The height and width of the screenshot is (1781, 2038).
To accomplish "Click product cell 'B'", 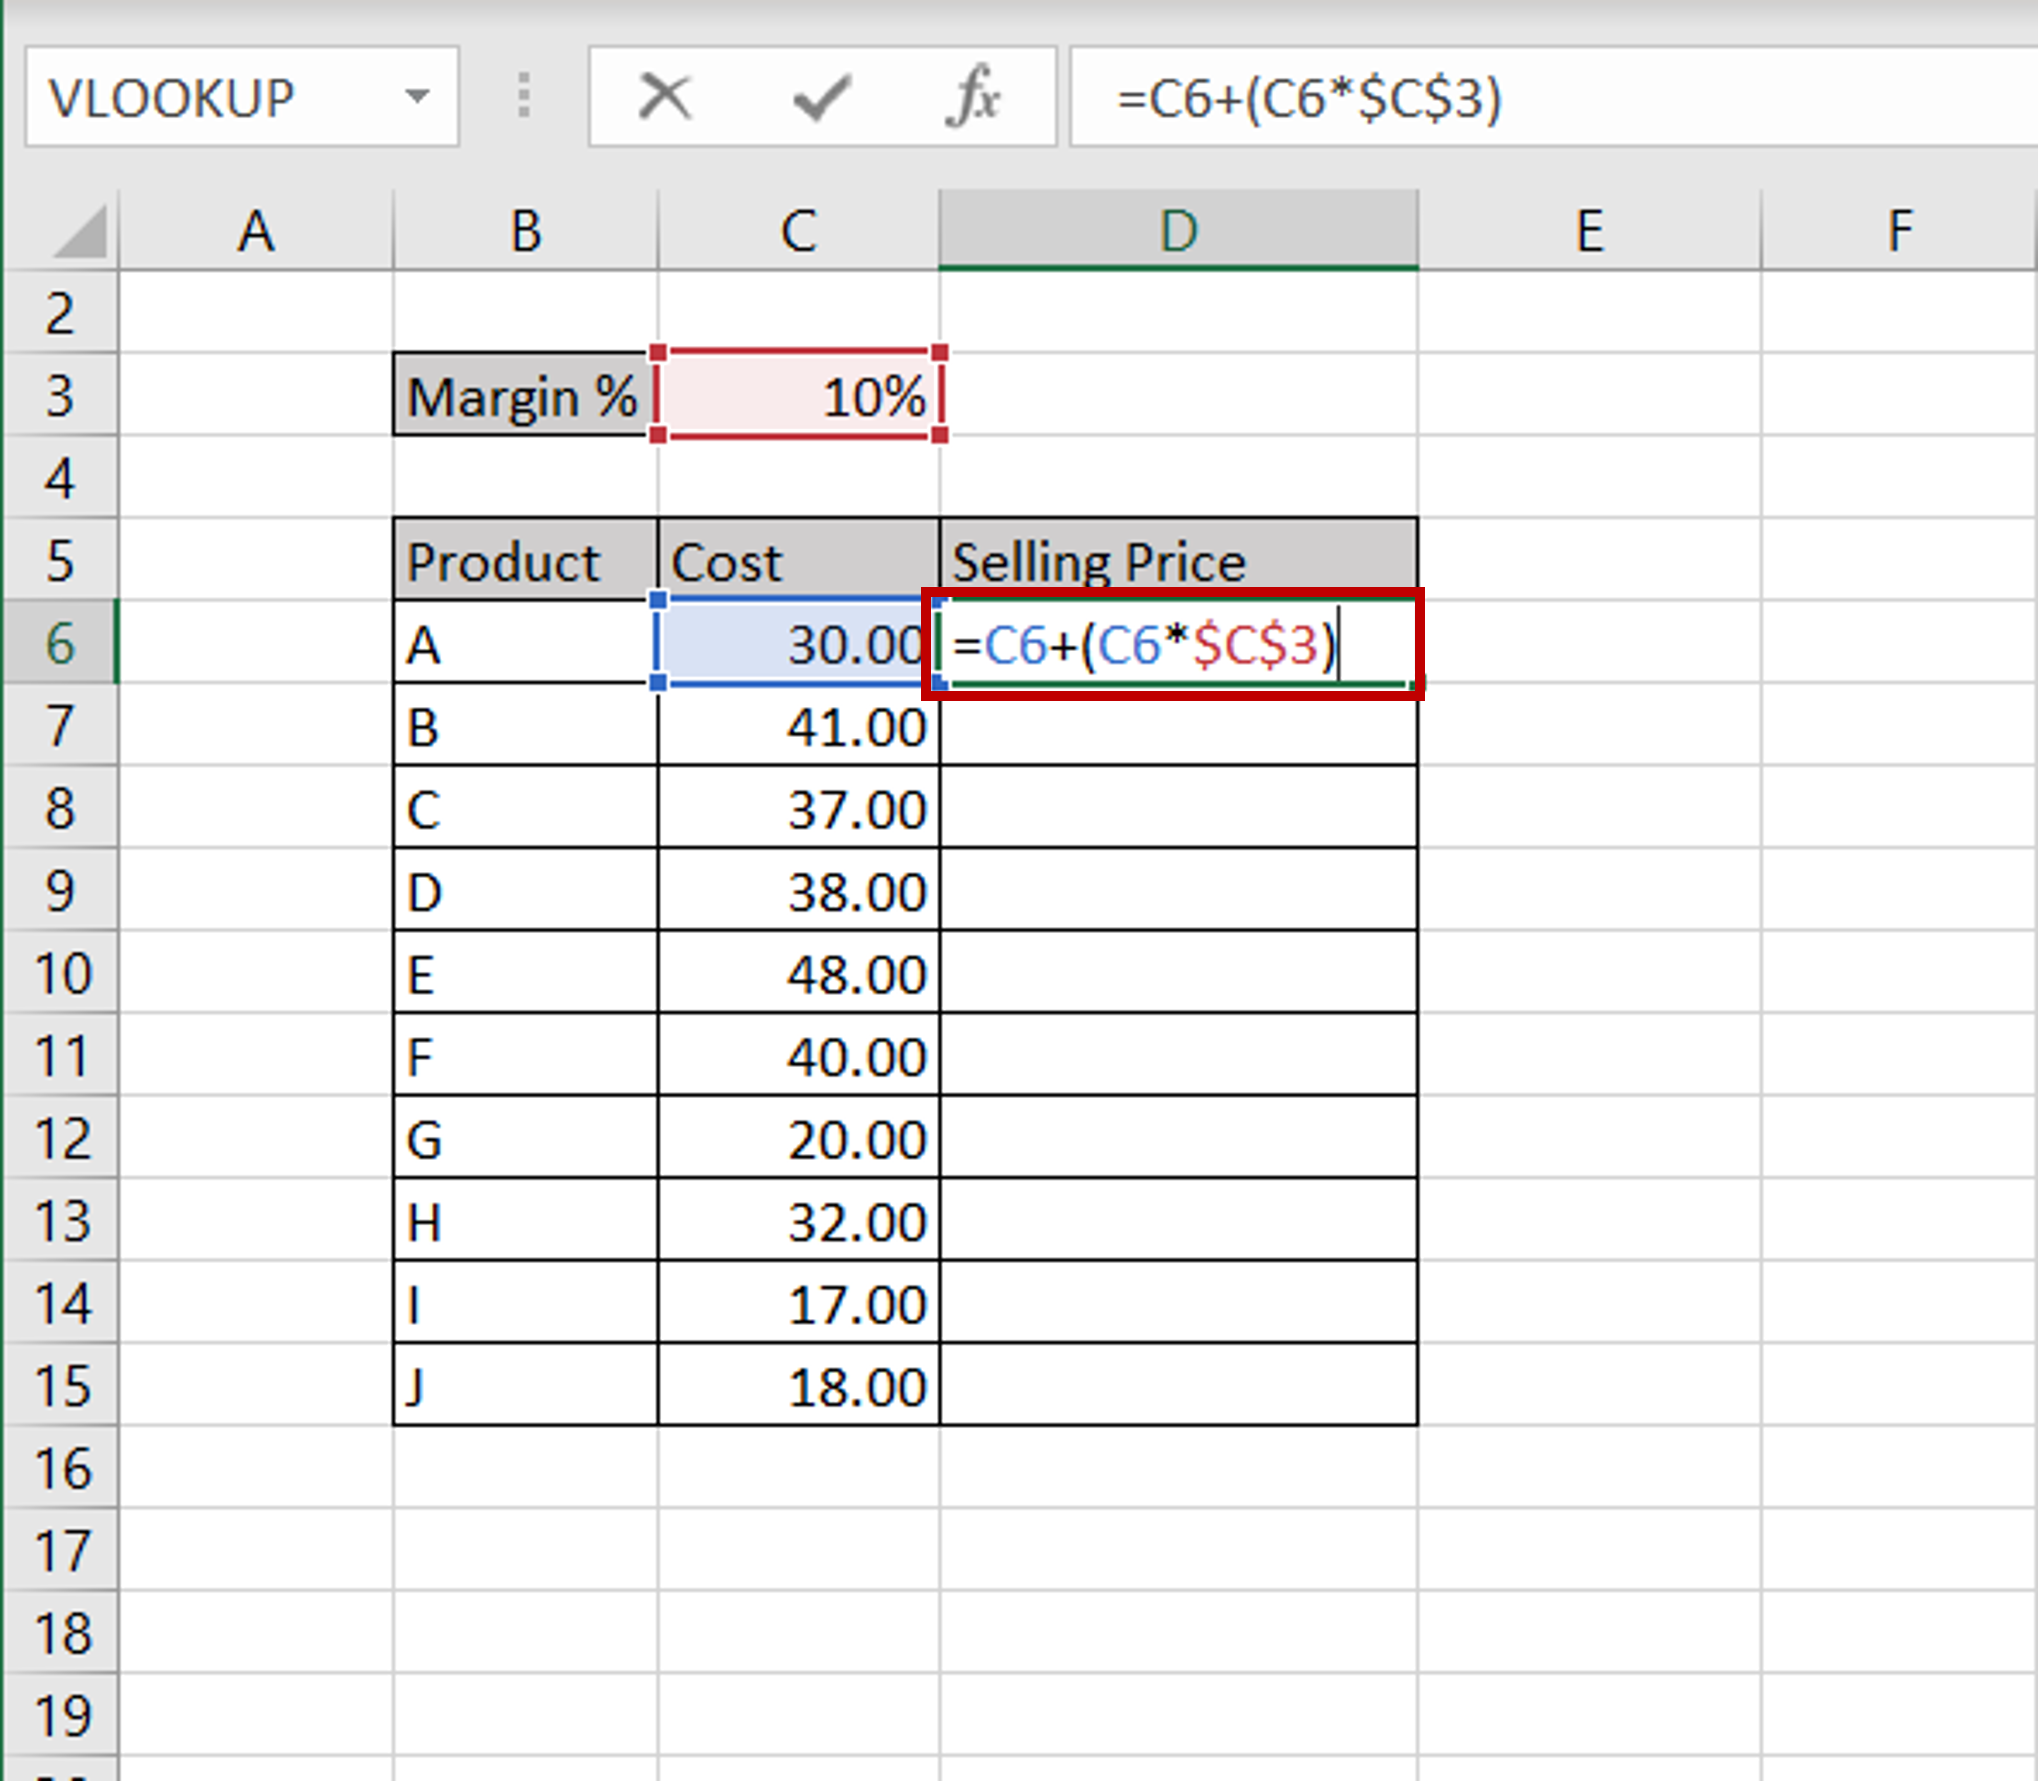I will tap(525, 725).
